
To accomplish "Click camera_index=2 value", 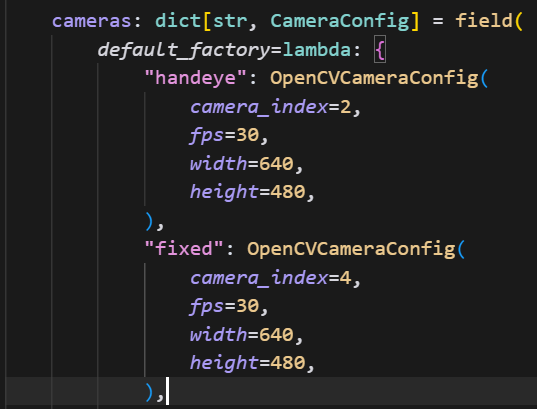I will coord(345,107).
